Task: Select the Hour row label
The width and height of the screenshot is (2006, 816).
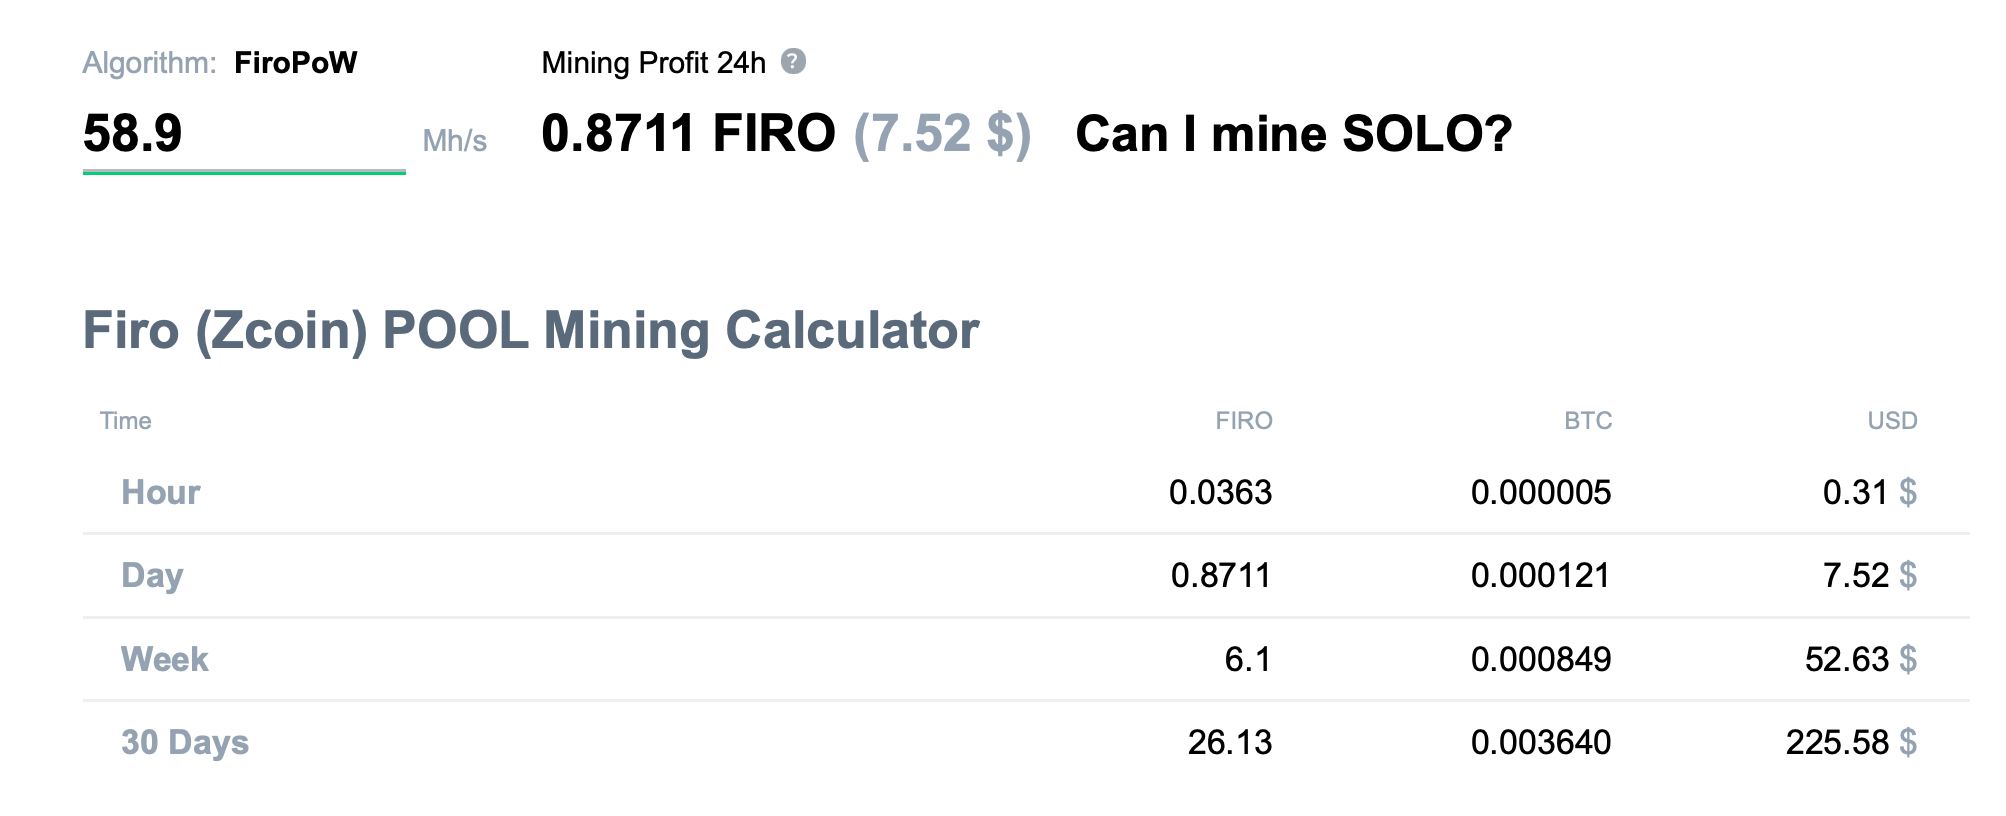Action: click(x=161, y=492)
